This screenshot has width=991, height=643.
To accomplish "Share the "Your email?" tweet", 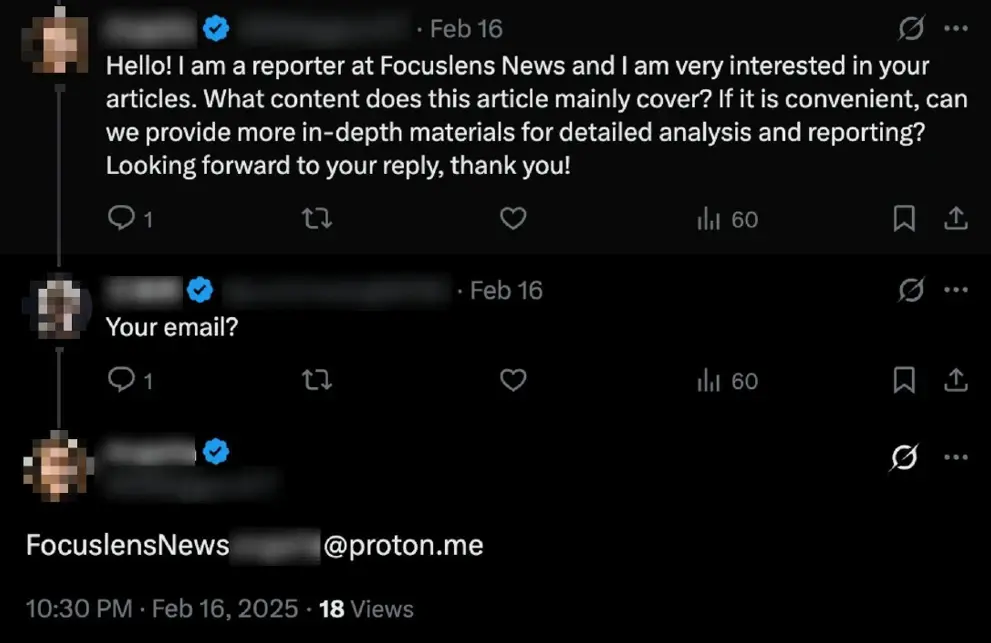I will pyautogui.click(x=956, y=380).
